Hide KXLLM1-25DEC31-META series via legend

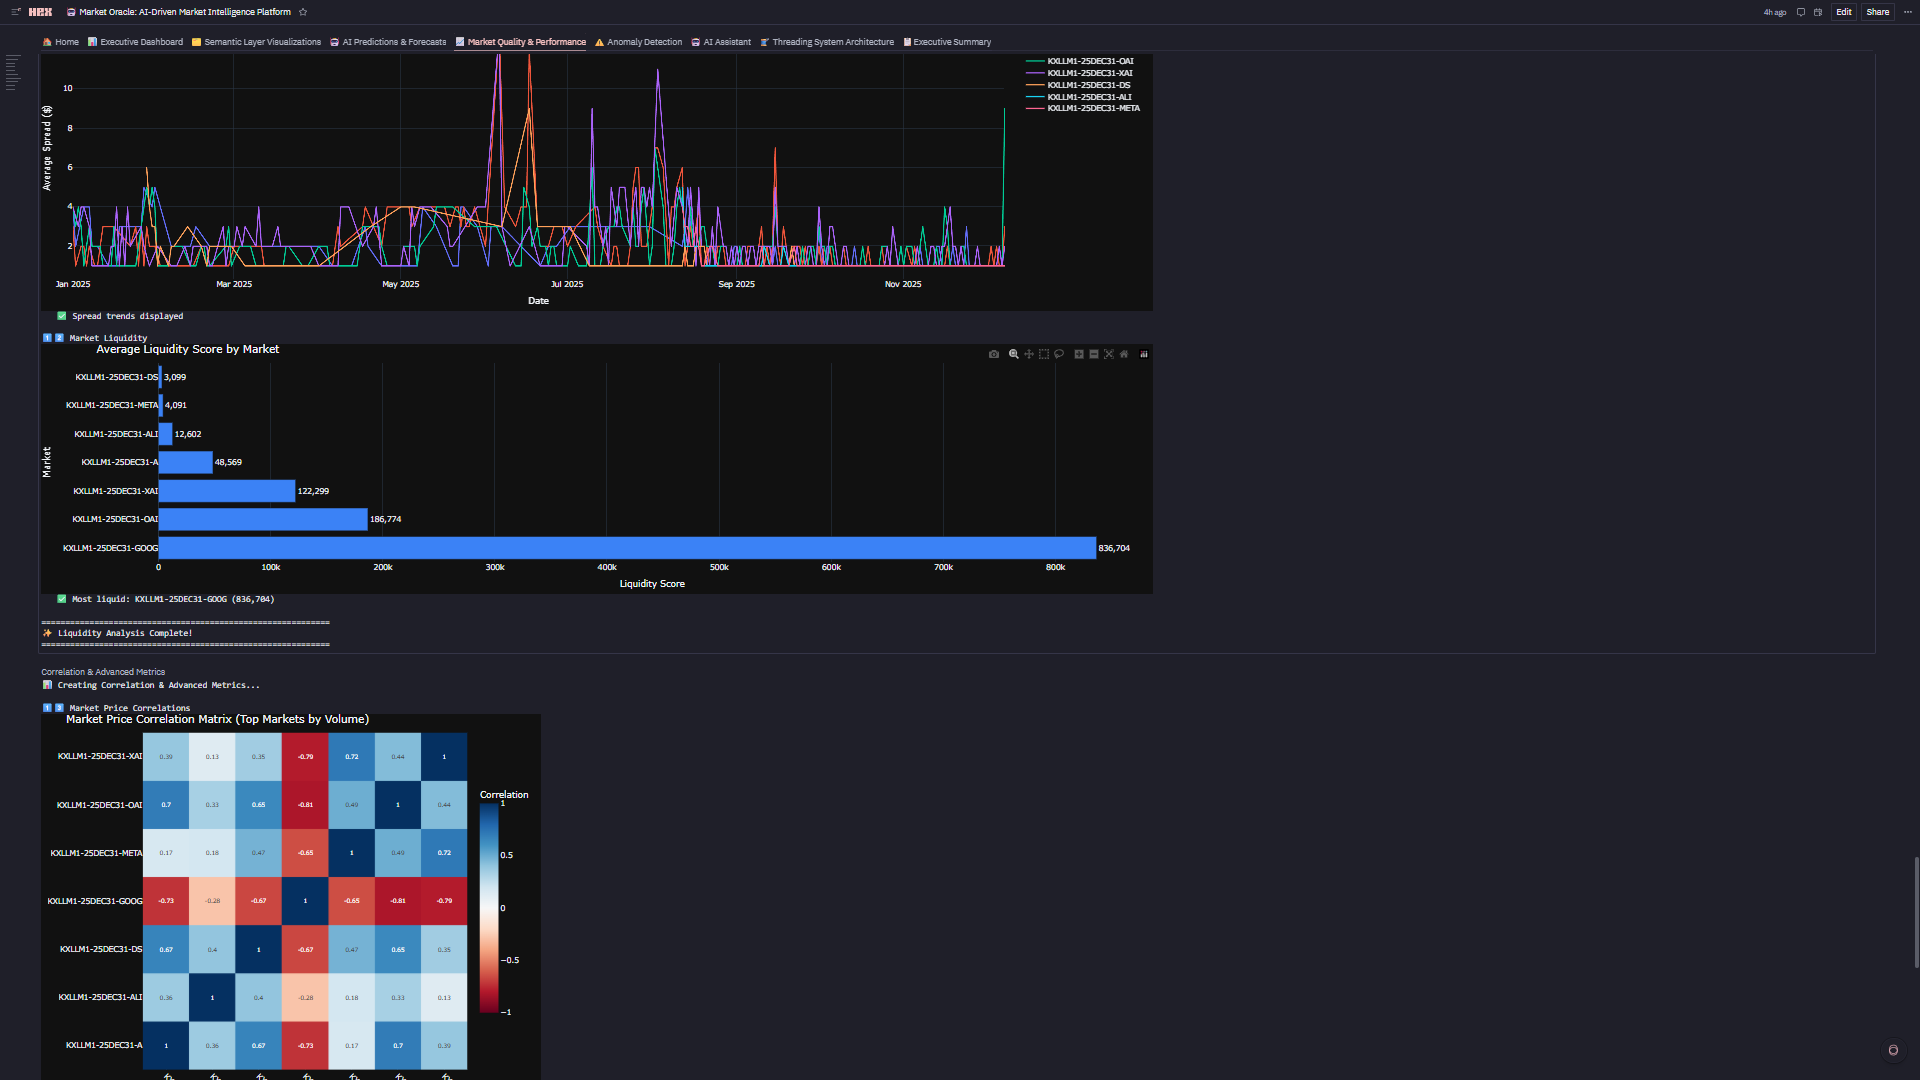(x=1093, y=108)
